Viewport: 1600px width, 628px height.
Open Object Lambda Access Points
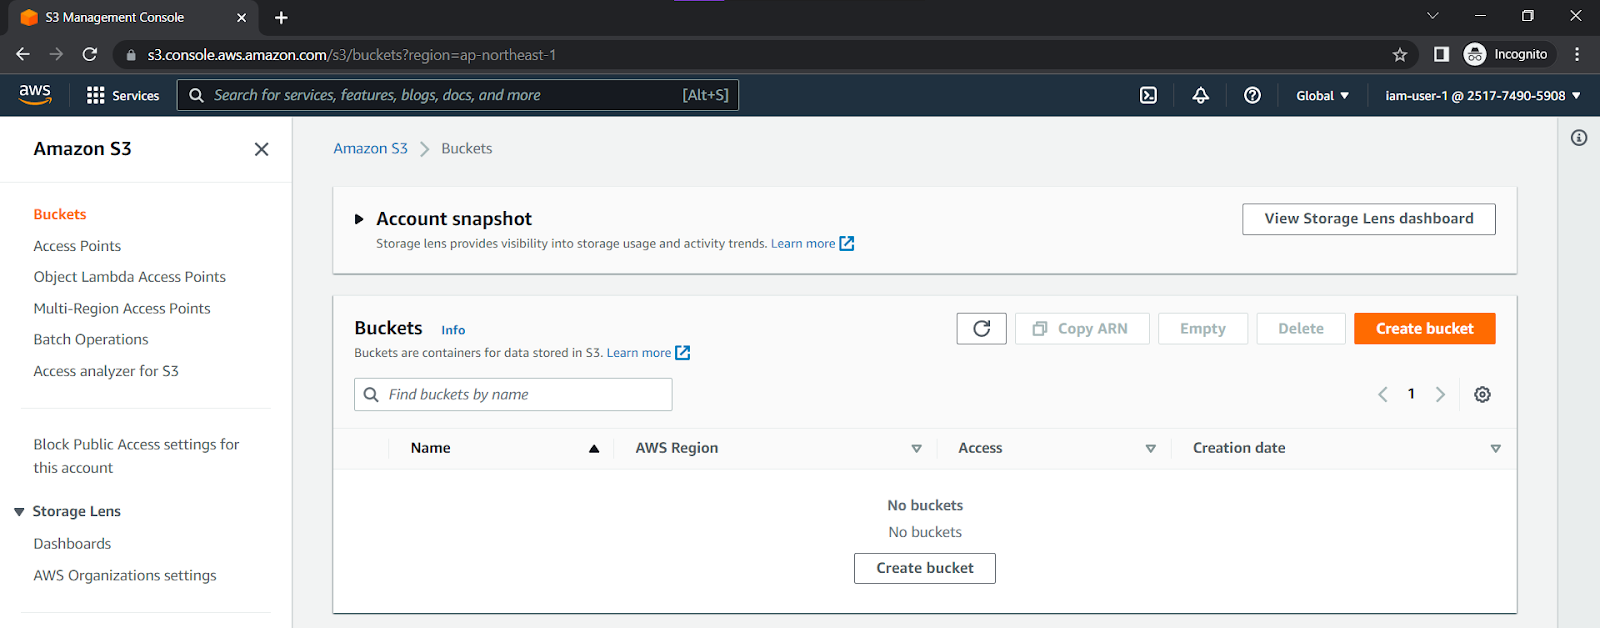tap(130, 277)
